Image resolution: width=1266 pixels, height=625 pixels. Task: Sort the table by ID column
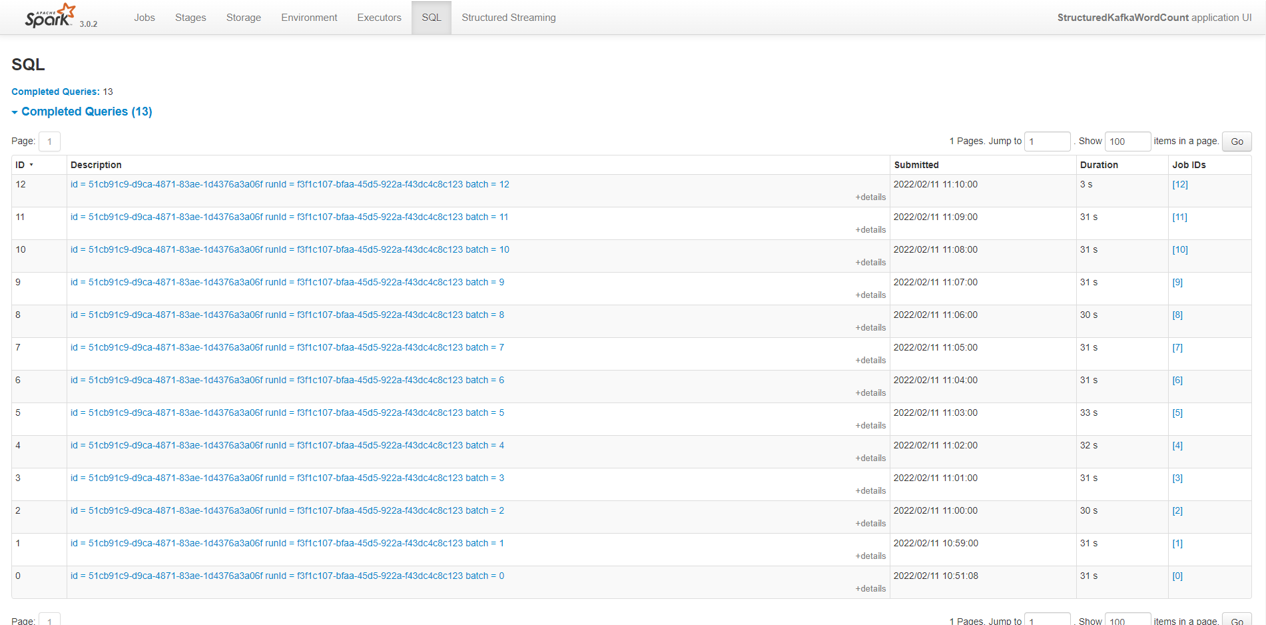coord(21,165)
